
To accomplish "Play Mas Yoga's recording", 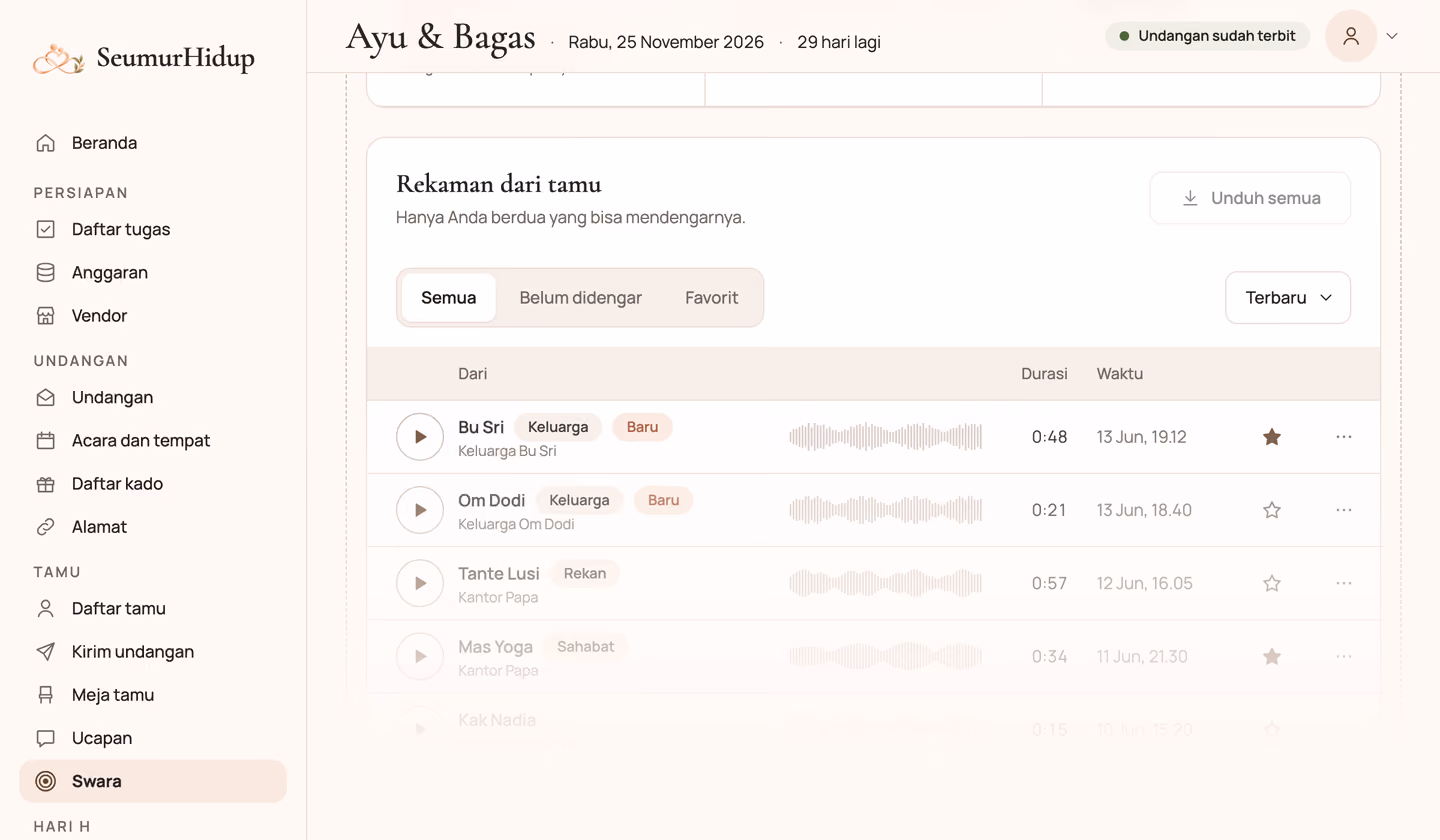I will point(420,656).
